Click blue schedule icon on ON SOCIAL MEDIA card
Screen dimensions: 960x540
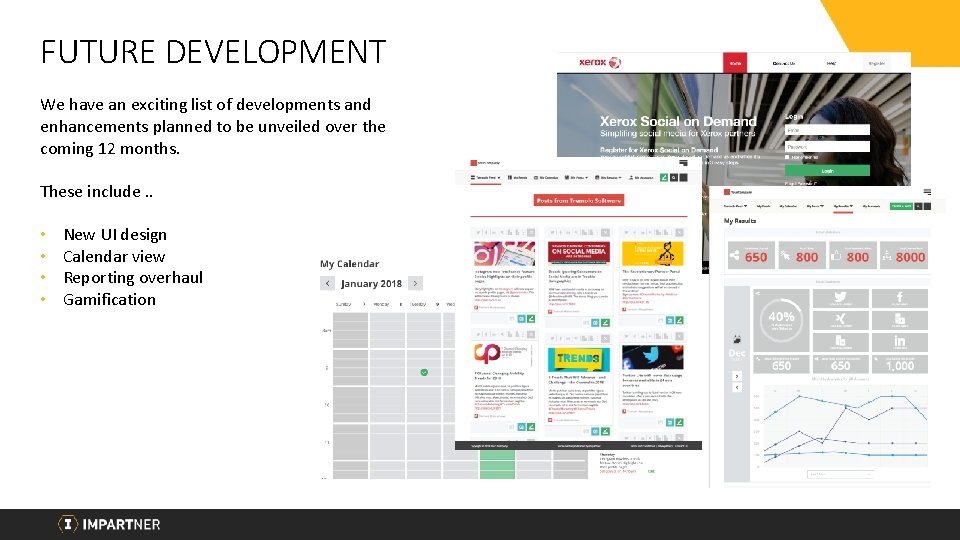tap(595, 323)
